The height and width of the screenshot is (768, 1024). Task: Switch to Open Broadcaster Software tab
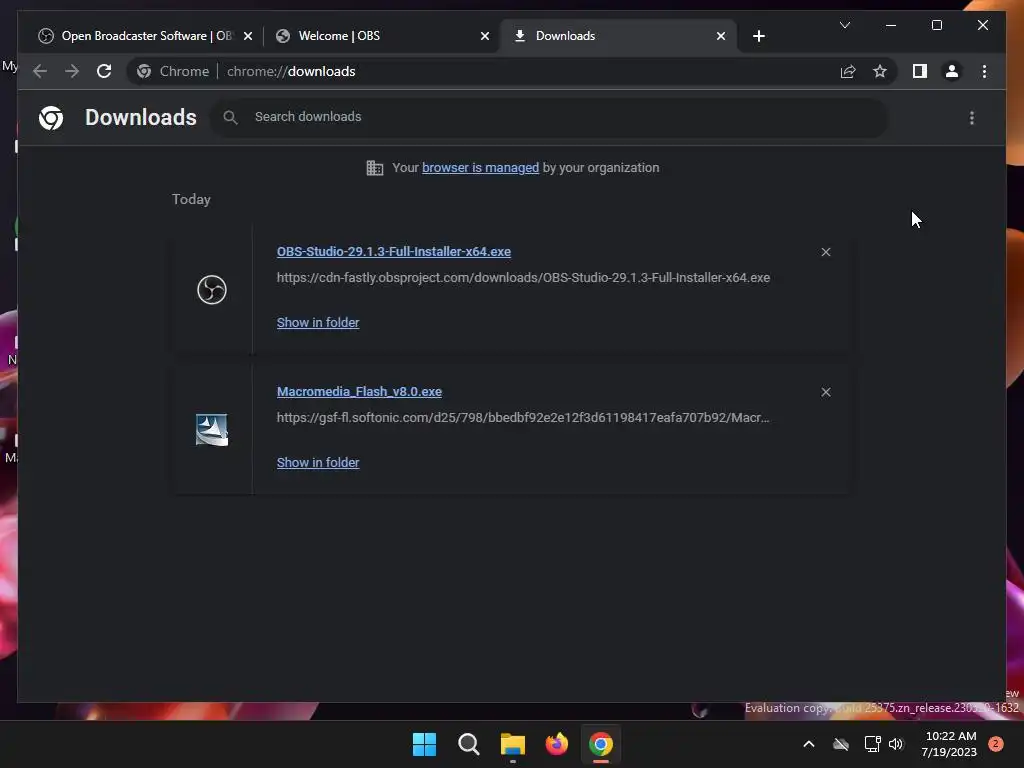146,36
